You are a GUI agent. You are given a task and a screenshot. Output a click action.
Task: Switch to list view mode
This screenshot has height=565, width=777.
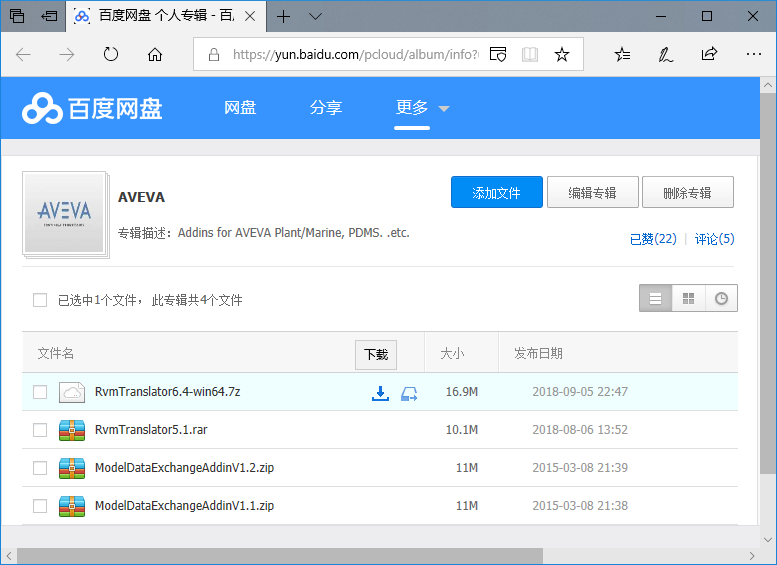tap(656, 298)
